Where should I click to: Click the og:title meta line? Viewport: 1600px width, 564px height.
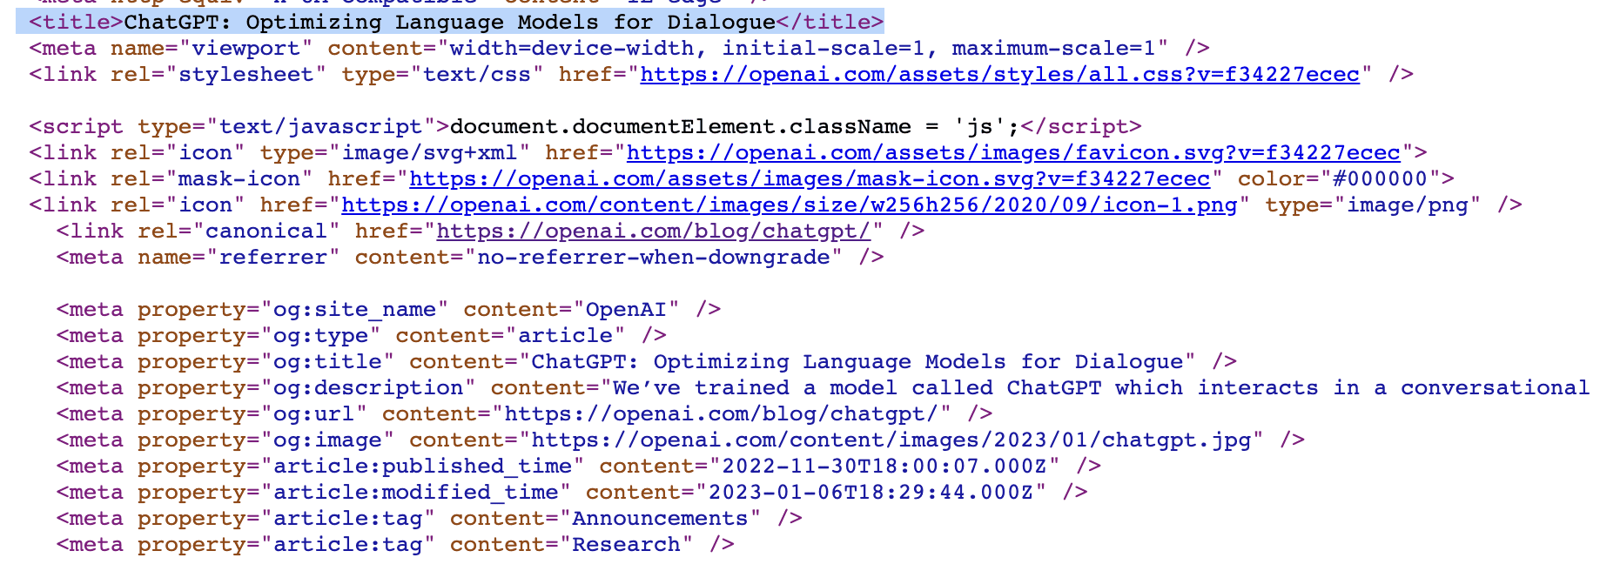[646, 361]
